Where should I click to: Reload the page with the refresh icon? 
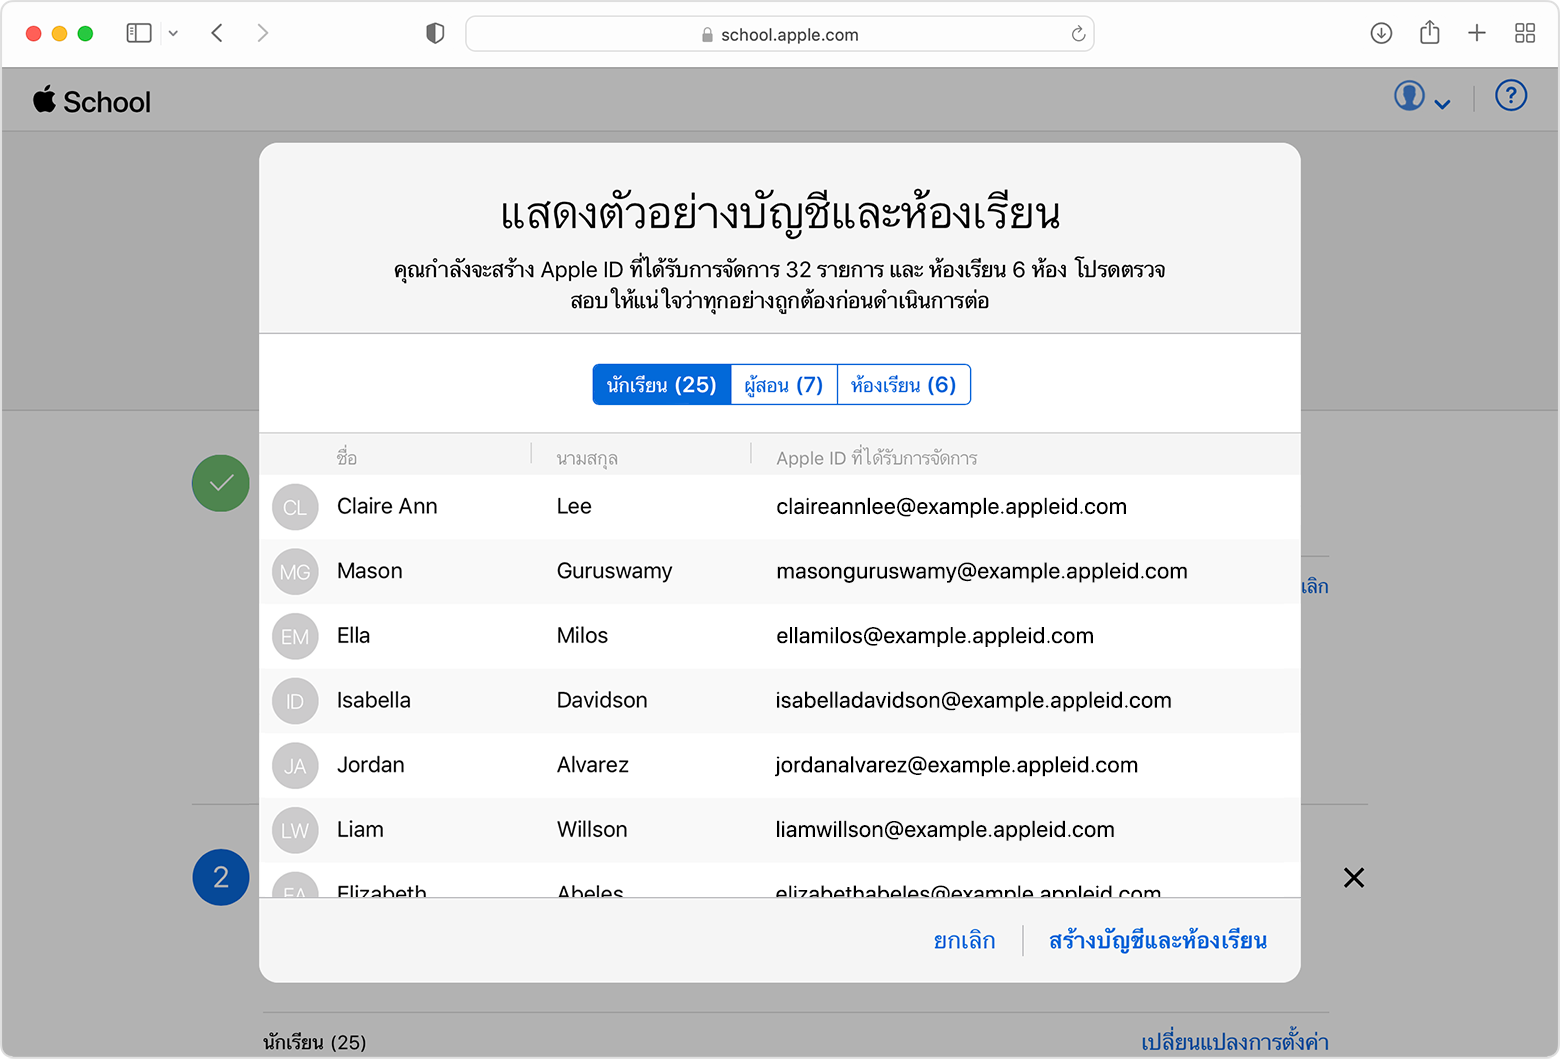(1078, 34)
